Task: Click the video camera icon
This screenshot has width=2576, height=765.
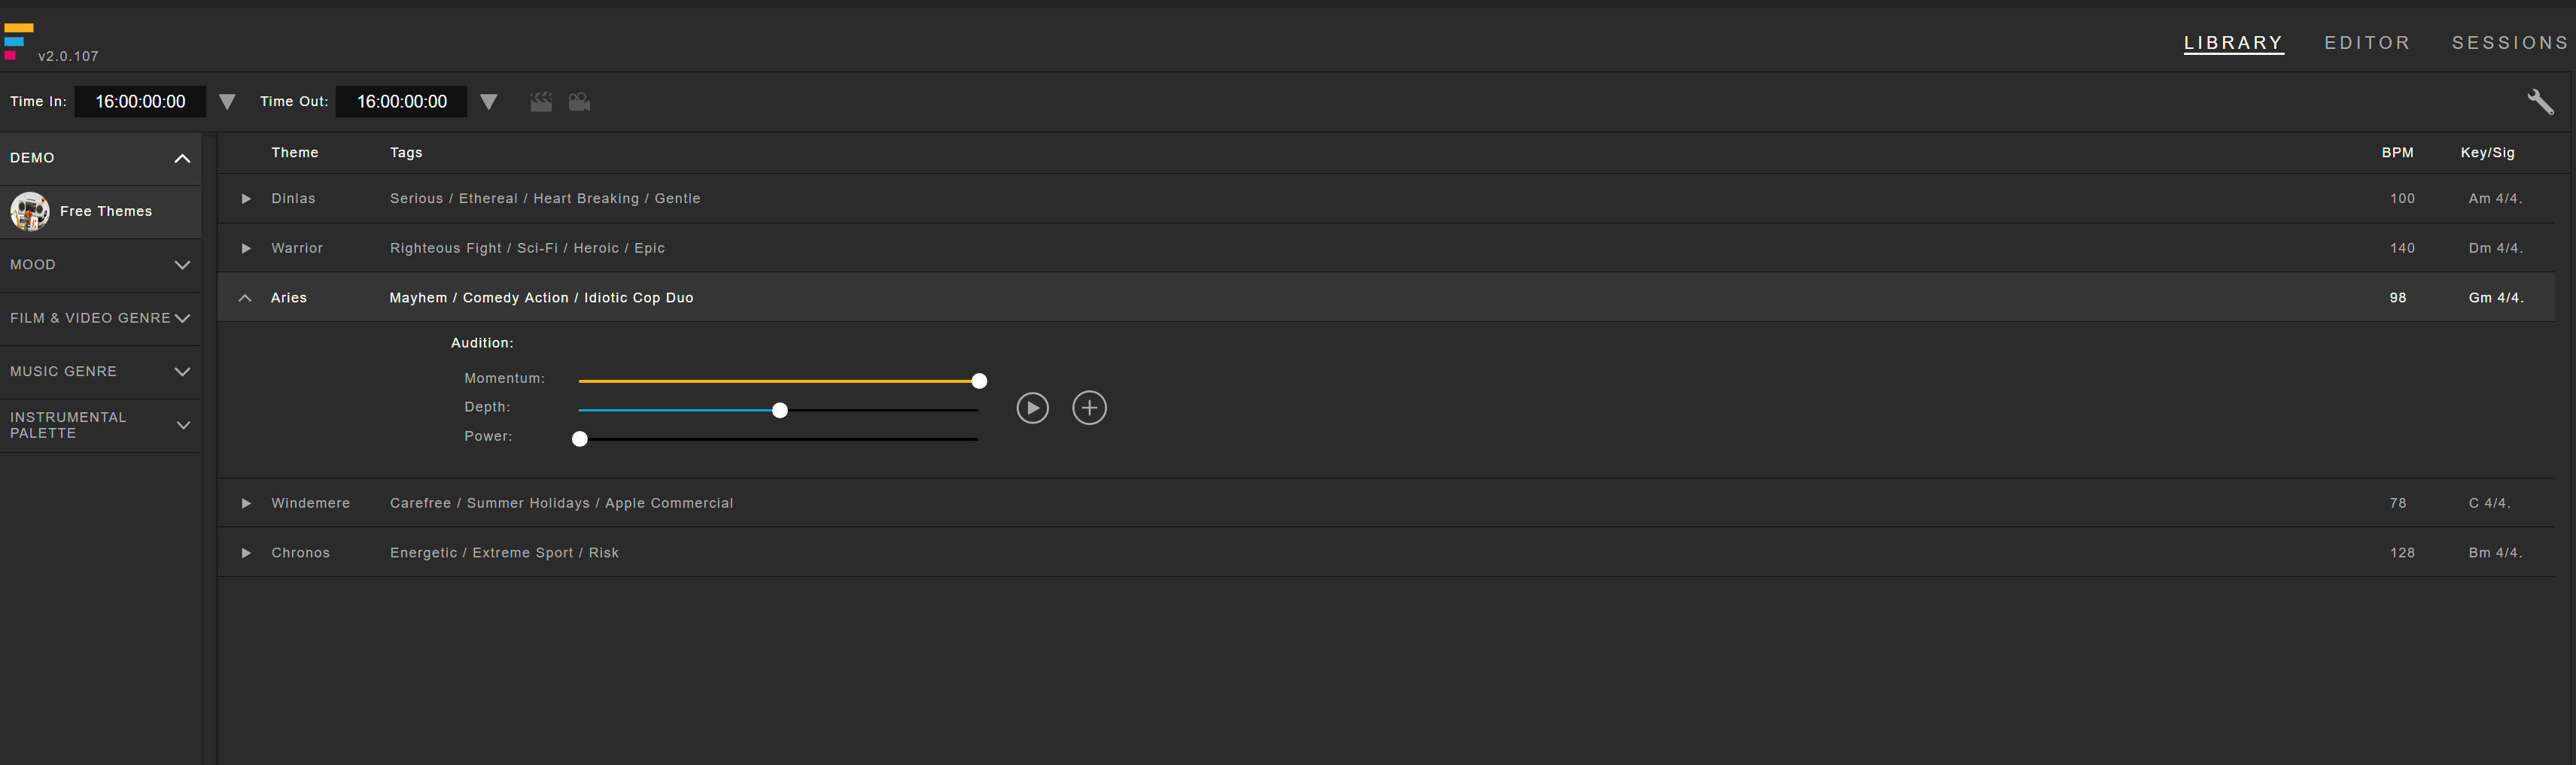Action: (x=579, y=102)
